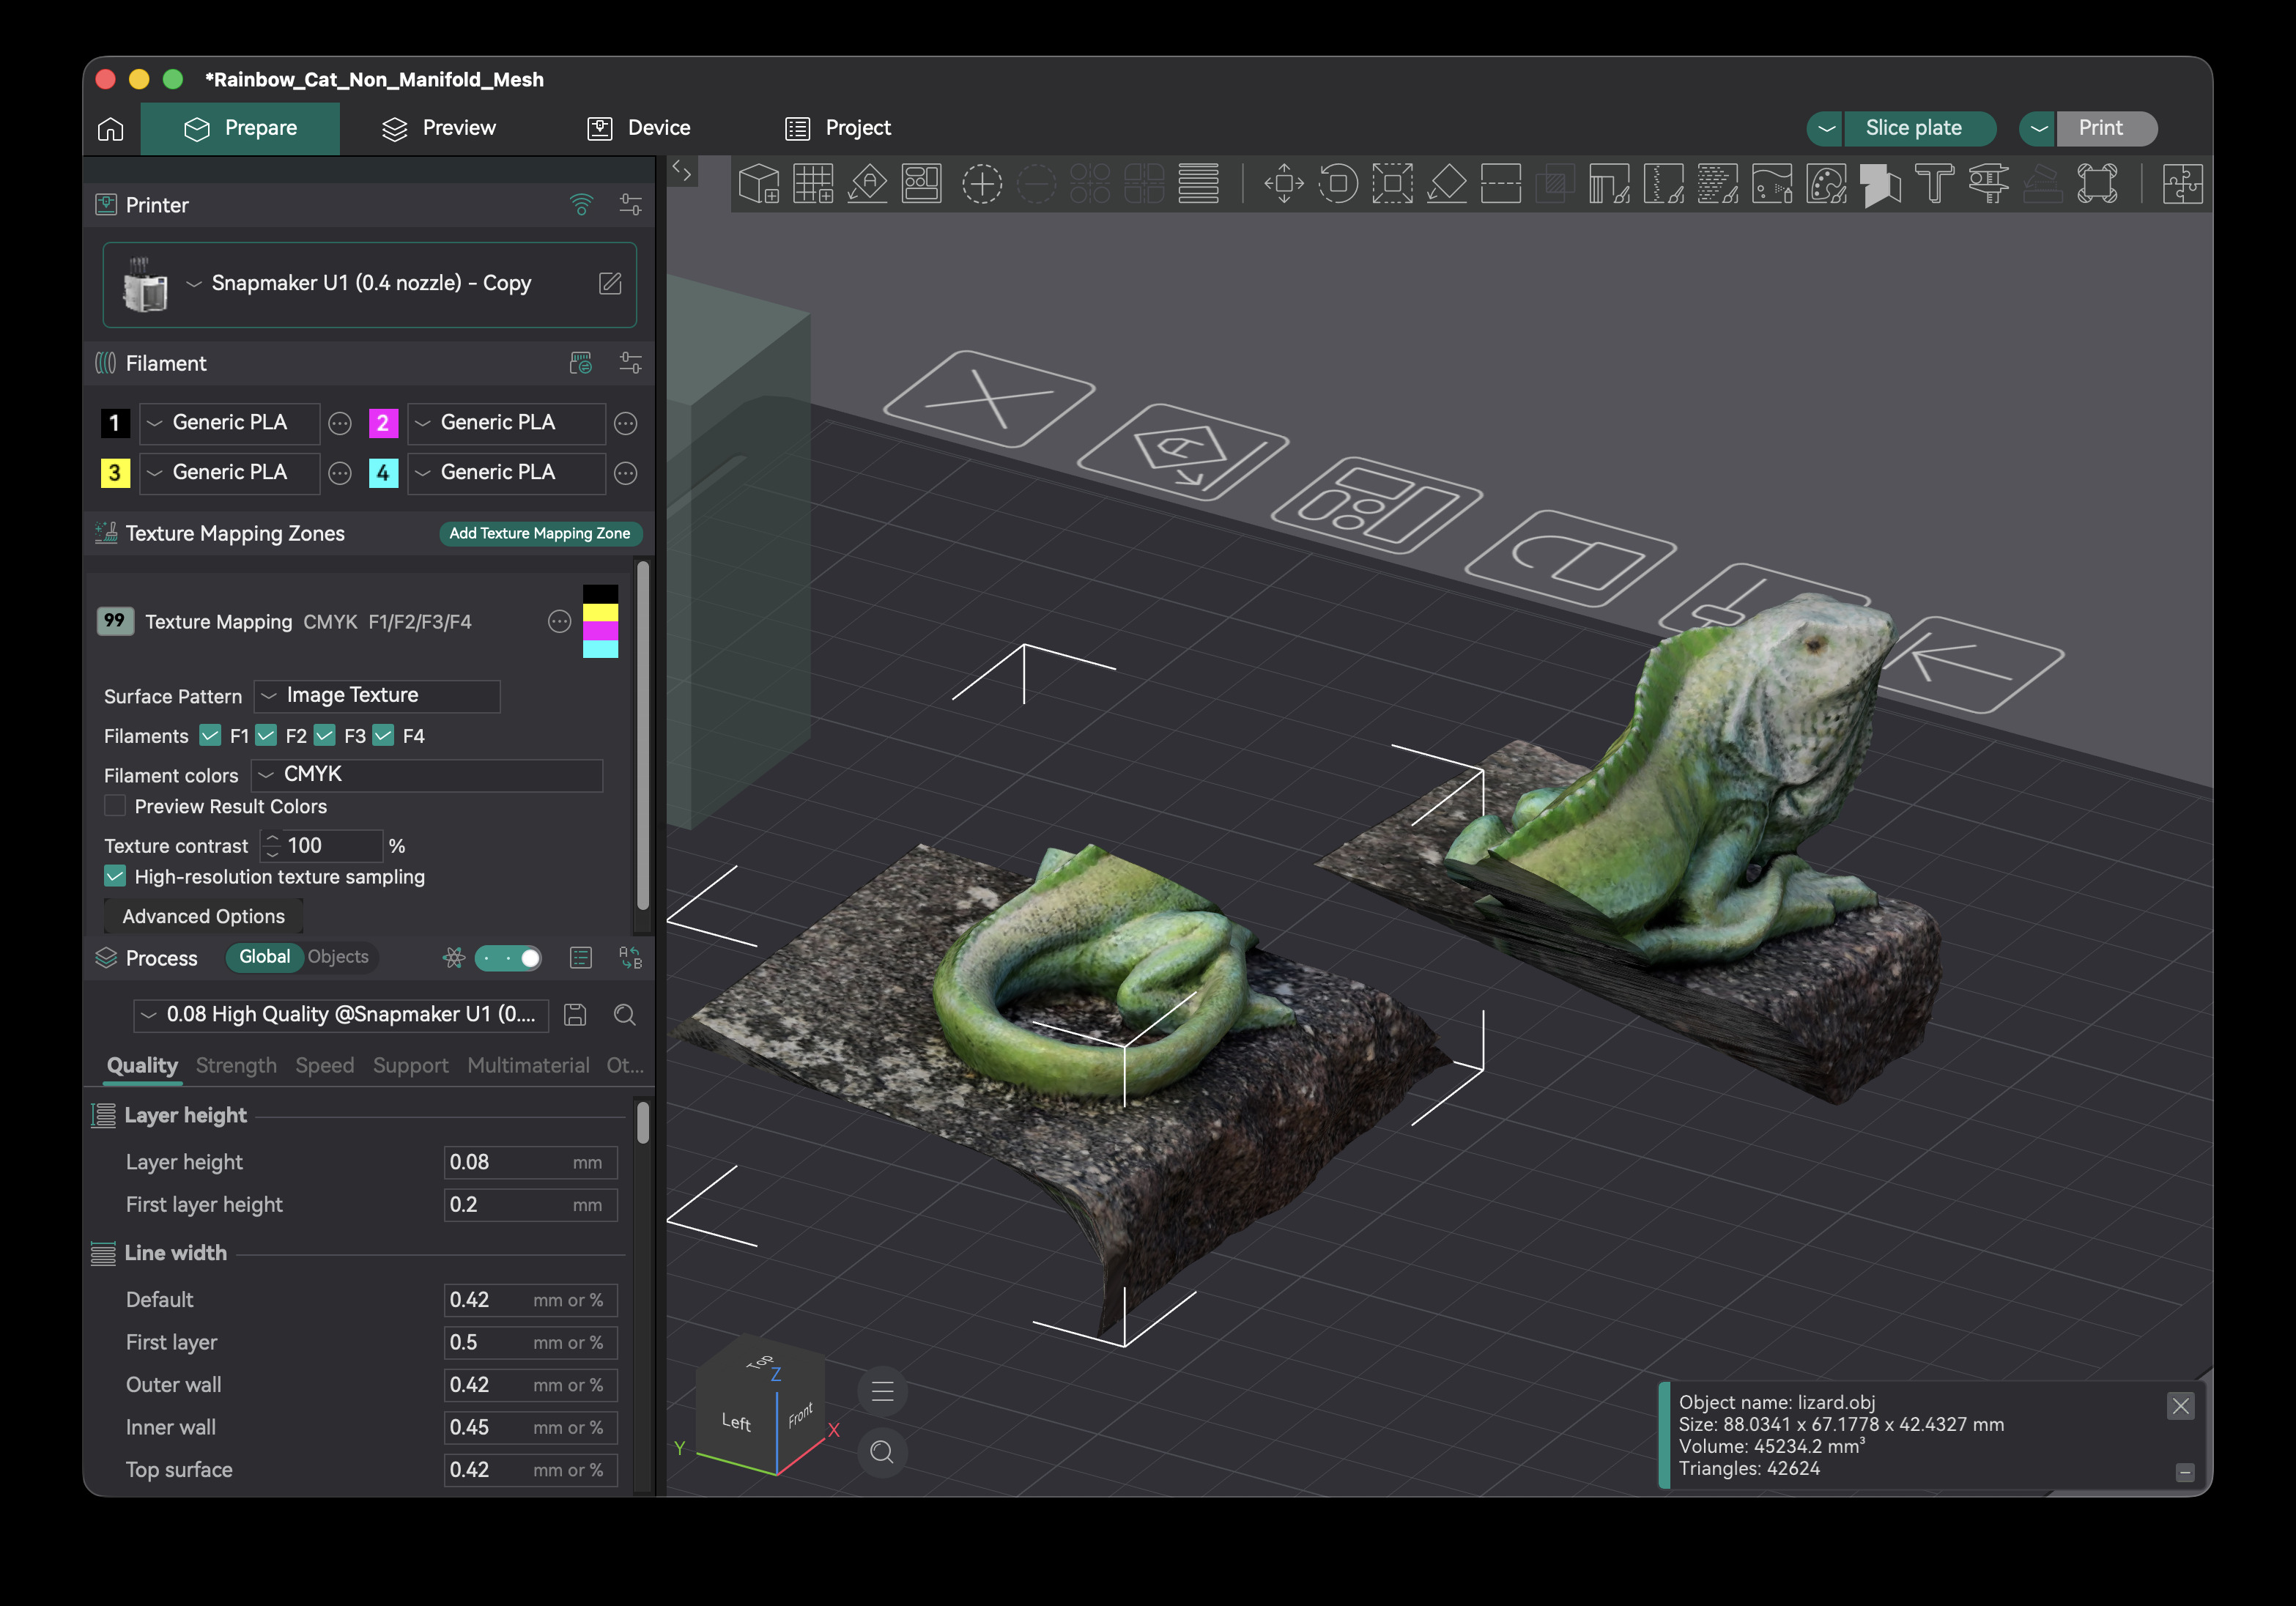Enable Preview Result Colors checkbox
Viewport: 2296px width, 1606px height.
click(115, 806)
